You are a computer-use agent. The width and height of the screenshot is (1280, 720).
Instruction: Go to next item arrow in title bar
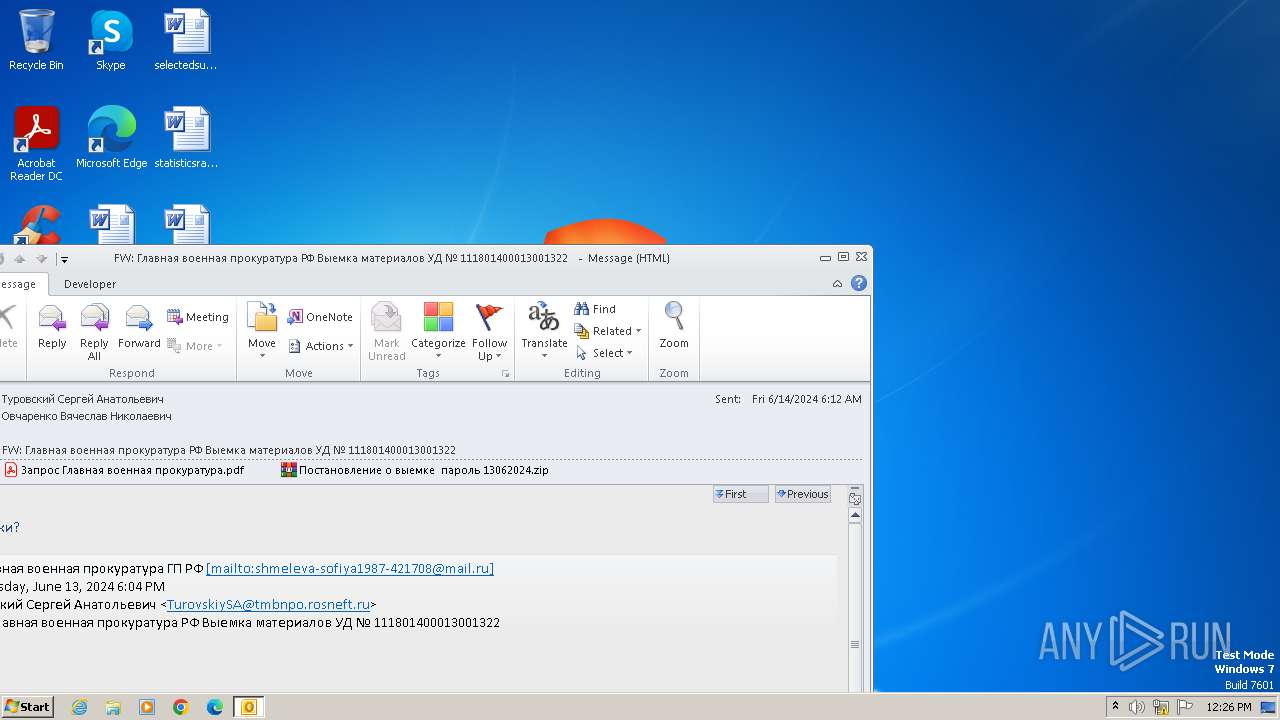click(x=41, y=258)
